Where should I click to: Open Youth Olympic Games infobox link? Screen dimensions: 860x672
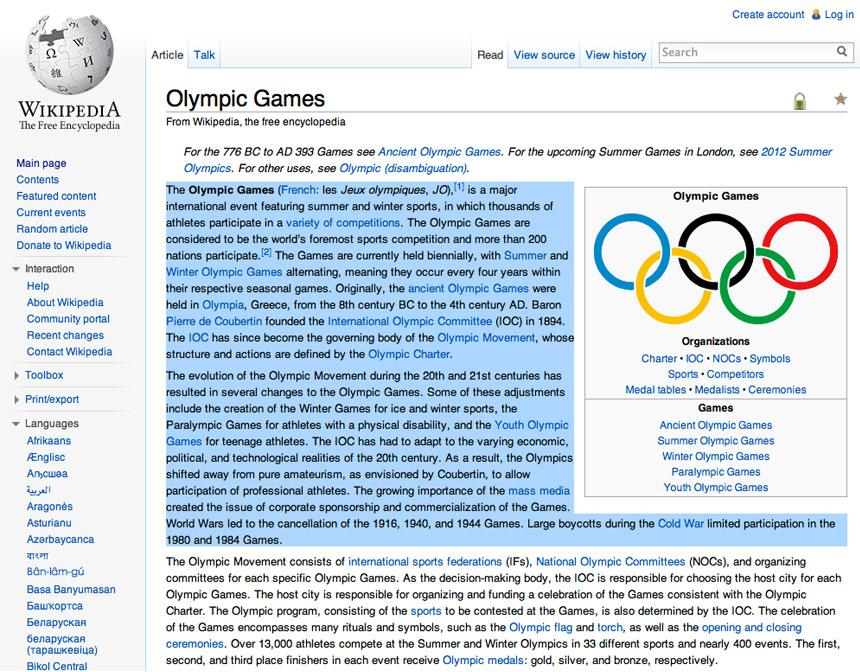pyautogui.click(x=716, y=487)
